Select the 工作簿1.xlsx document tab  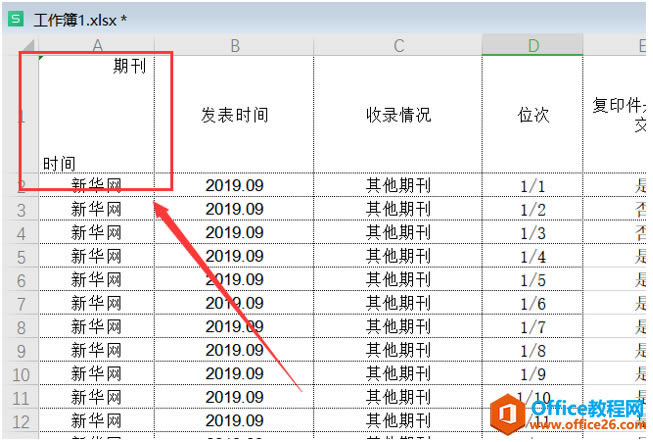tap(80, 20)
